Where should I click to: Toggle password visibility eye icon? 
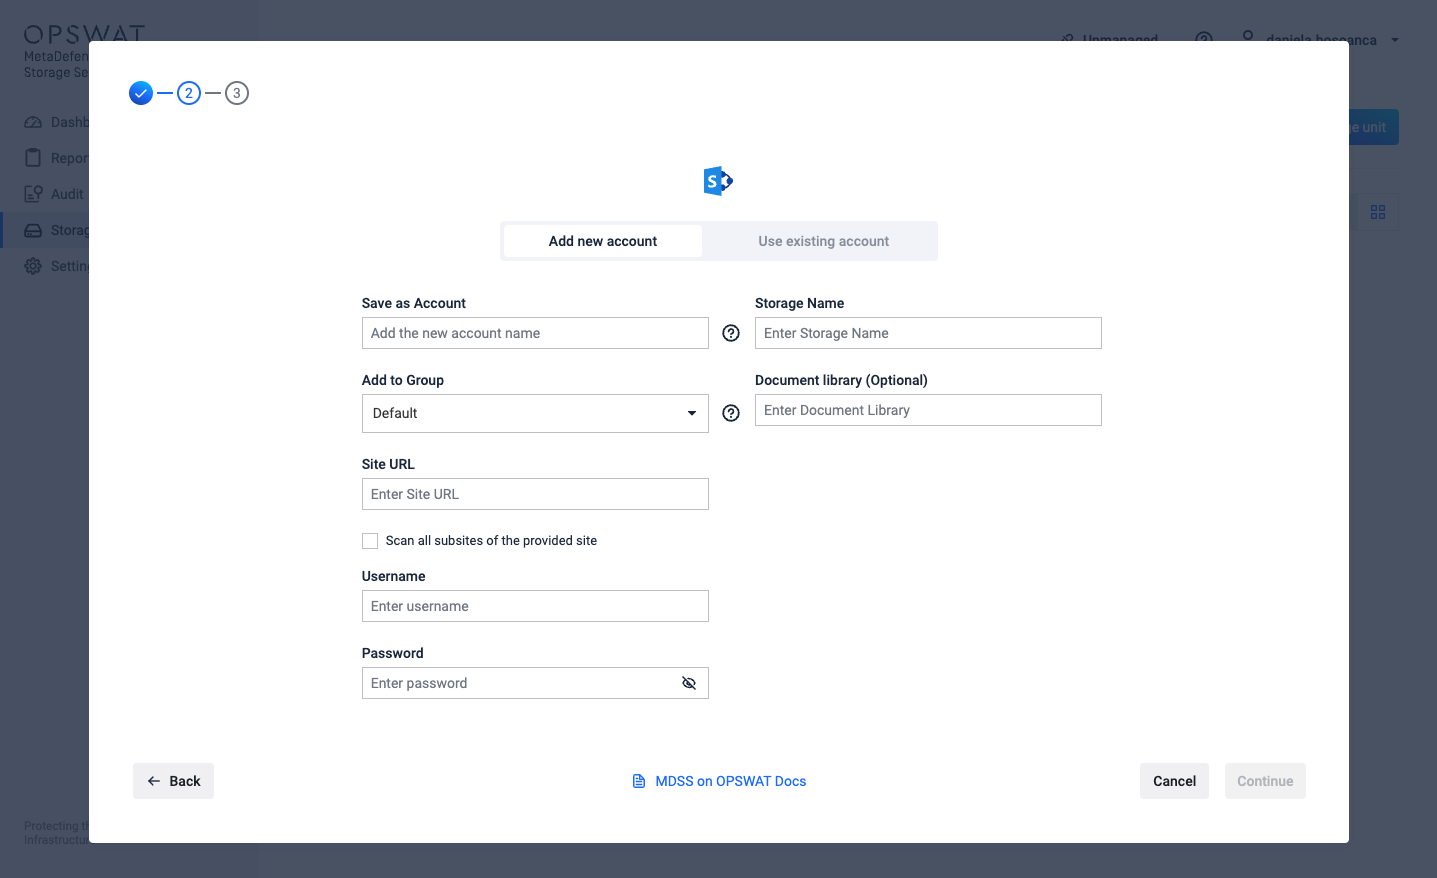point(689,683)
